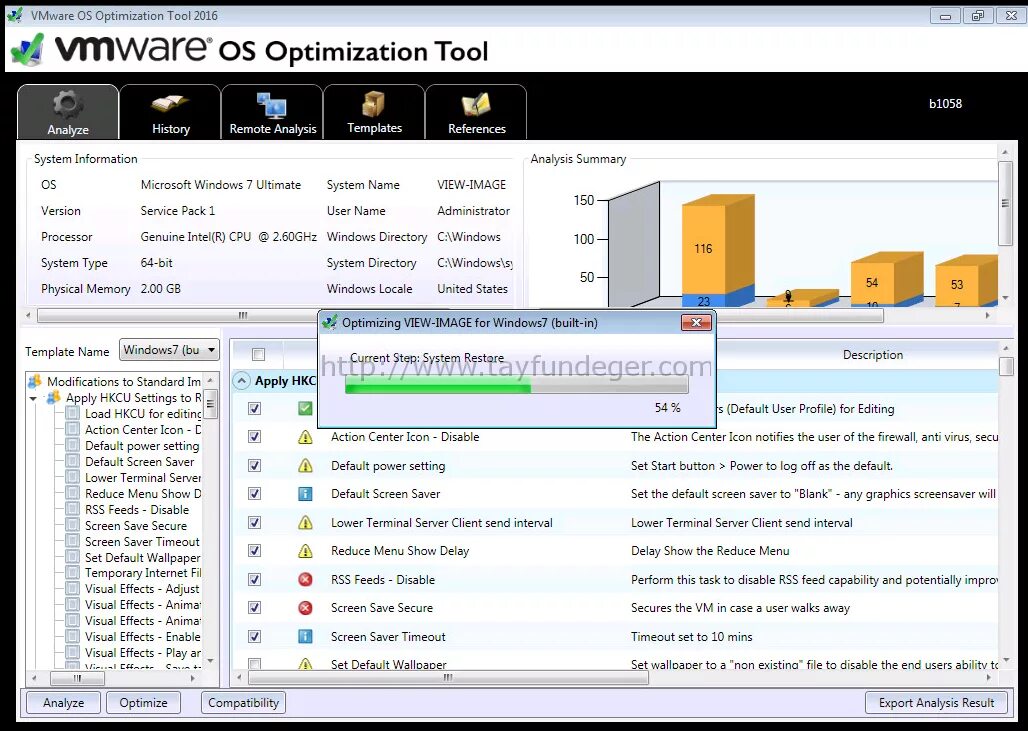The height and width of the screenshot is (731, 1028).
Task: Select Set Default Wallpaper tree item
Action: pyautogui.click(x=143, y=557)
